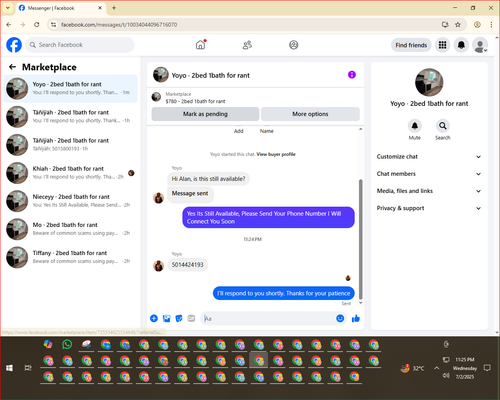Click the back arrow next to Marketplace
Image resolution: width=500 pixels, height=400 pixels.
tap(12, 67)
